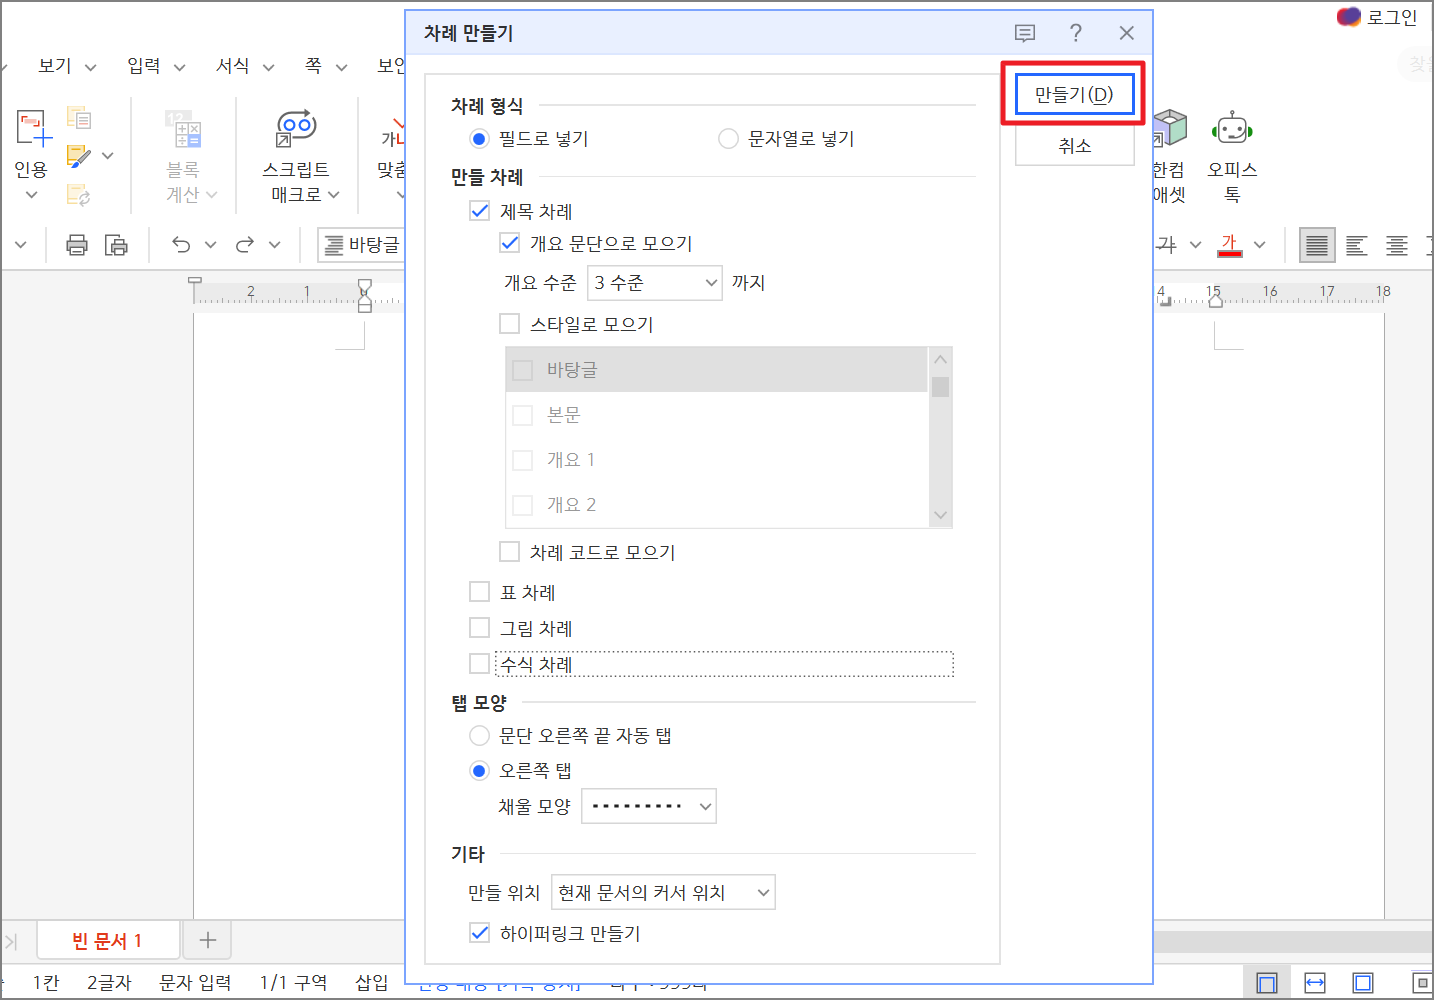Click the 블록 계산 icon
Viewport: 1434px width, 1000px height.
(x=184, y=130)
